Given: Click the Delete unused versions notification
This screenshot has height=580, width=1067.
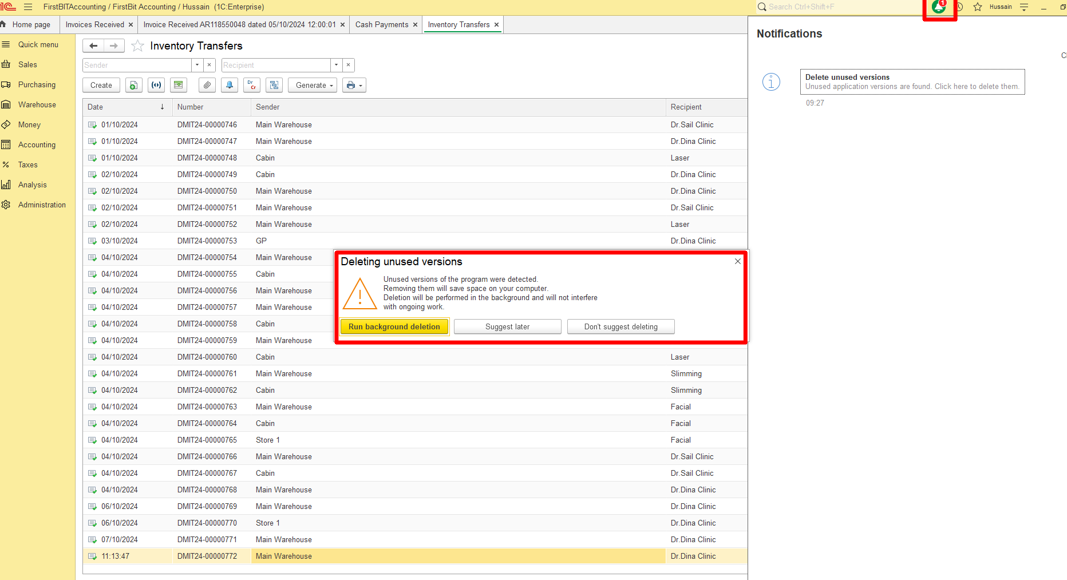Looking at the screenshot, I should pyautogui.click(x=912, y=82).
